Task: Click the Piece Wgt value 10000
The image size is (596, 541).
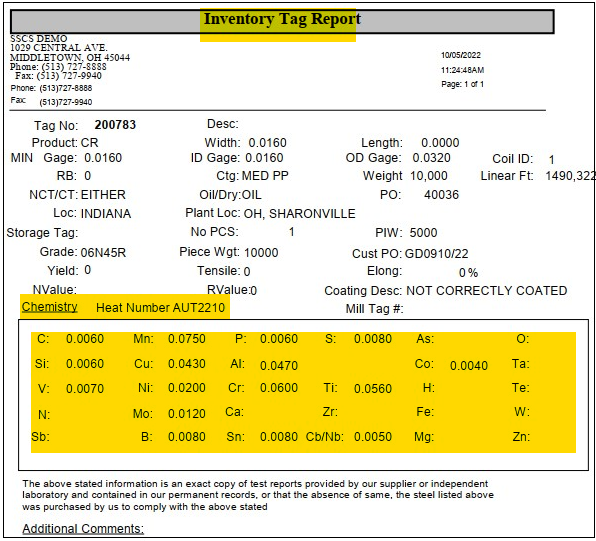Action: point(261,252)
